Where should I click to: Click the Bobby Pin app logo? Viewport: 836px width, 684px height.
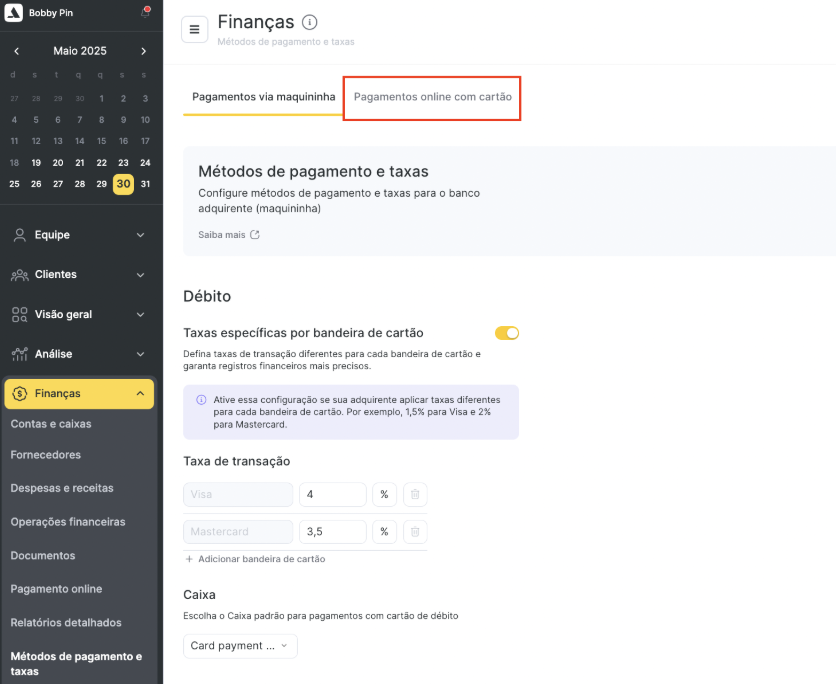[x=13, y=12]
